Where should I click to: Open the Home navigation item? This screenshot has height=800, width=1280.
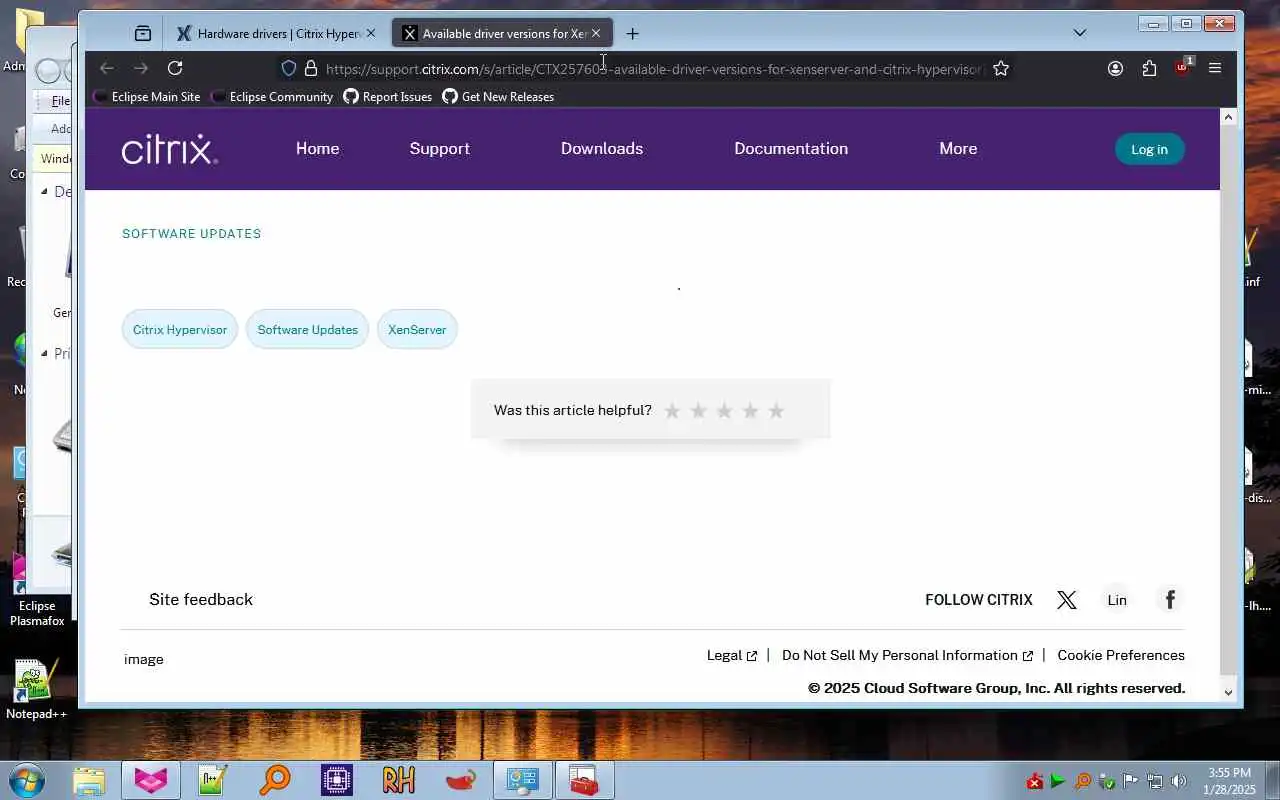[318, 148]
